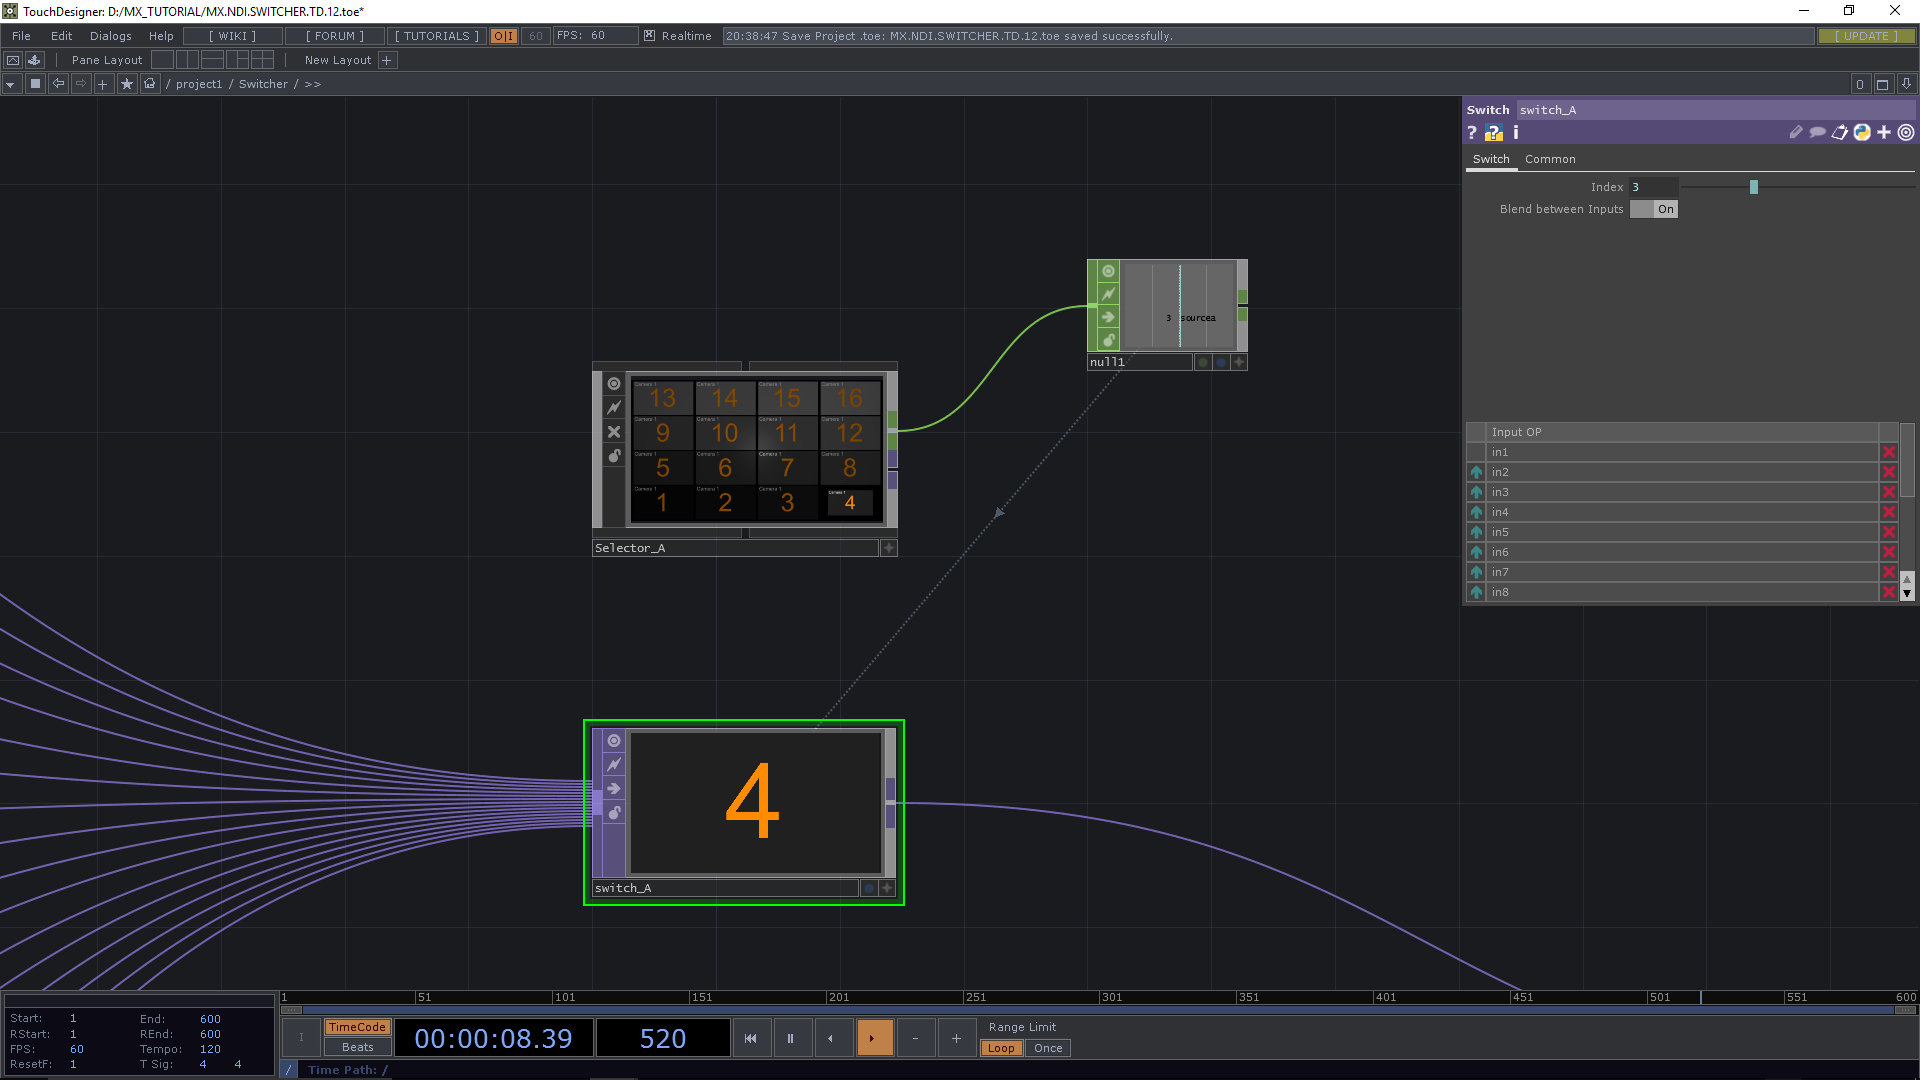Click the lock flag on null1 node
Viewport: 1920px width, 1080px height.
pos(1108,340)
